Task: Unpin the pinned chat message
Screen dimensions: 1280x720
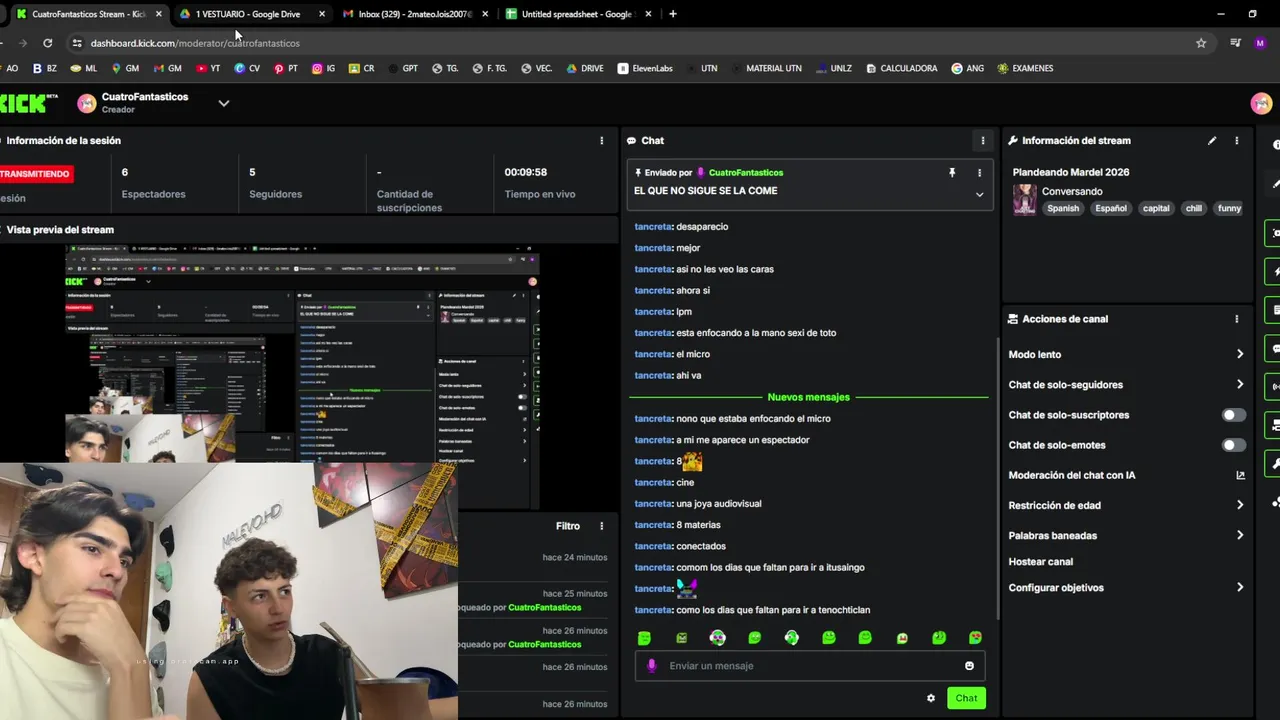Action: 952,173
